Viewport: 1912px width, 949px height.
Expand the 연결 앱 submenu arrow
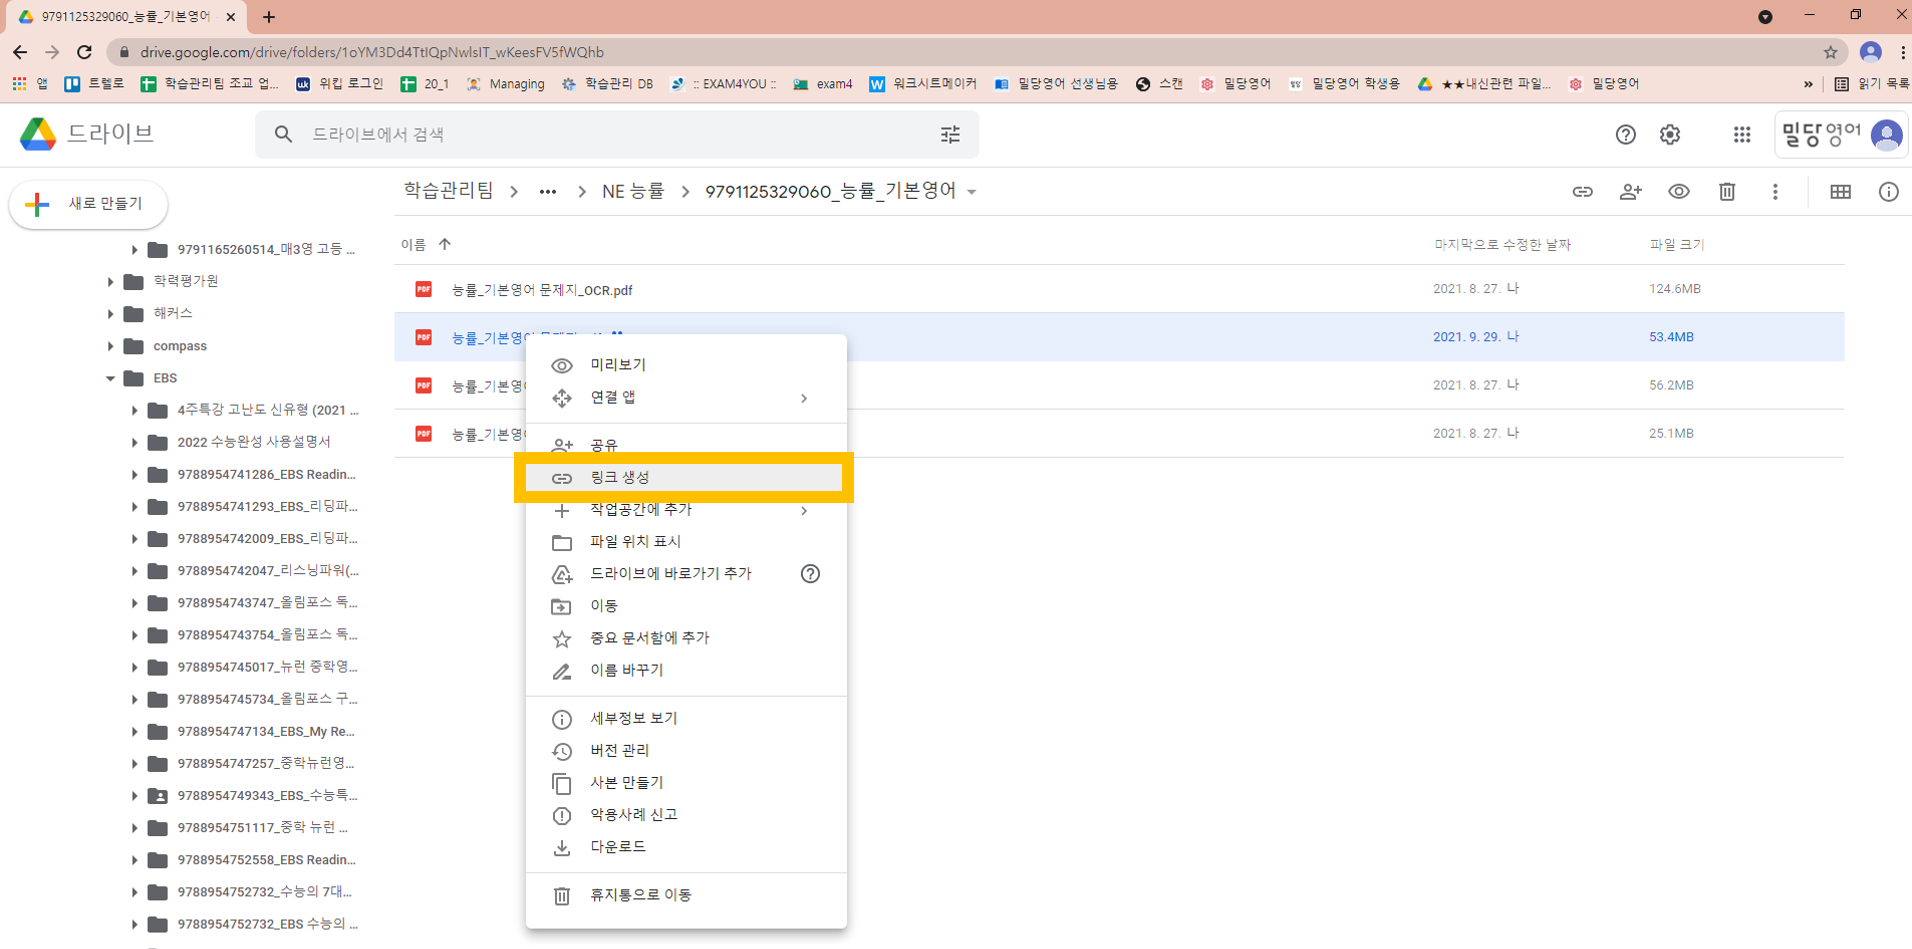804,398
